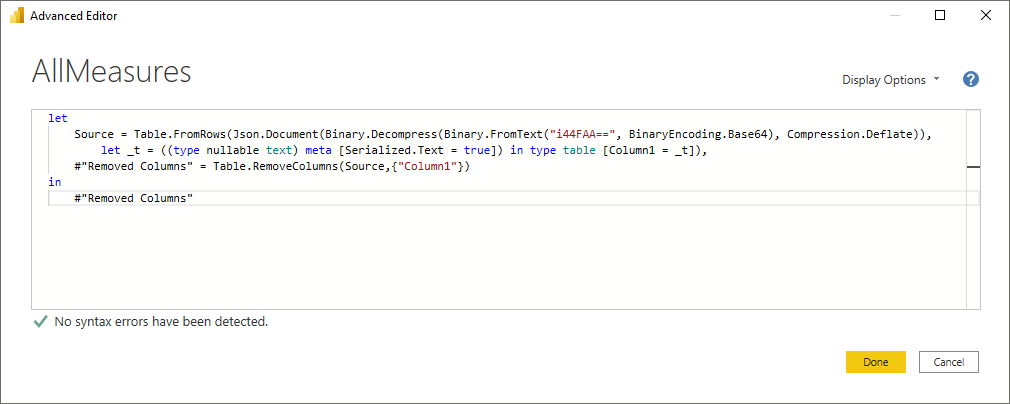Click the Power BI logo icon in title bar
This screenshot has height=404, width=1010.
(17, 15)
